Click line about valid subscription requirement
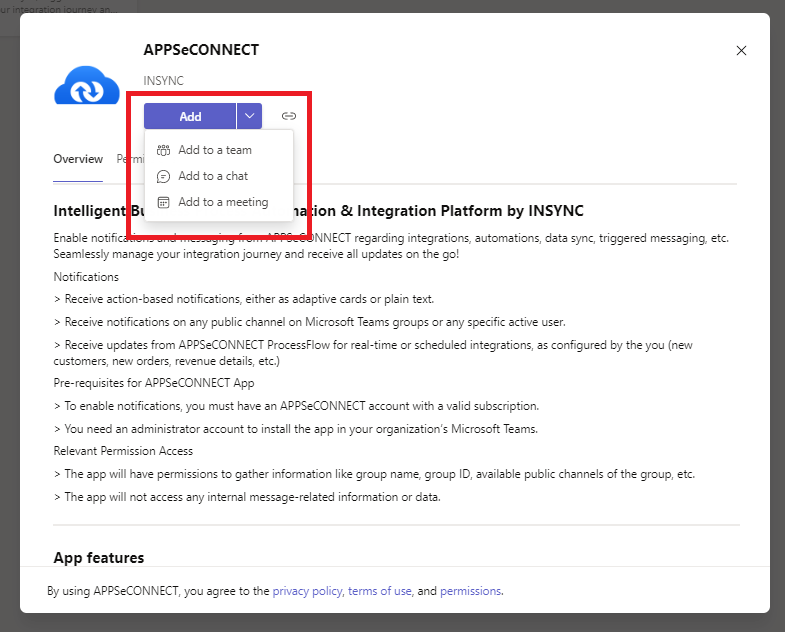The height and width of the screenshot is (632, 785). click(x=296, y=406)
